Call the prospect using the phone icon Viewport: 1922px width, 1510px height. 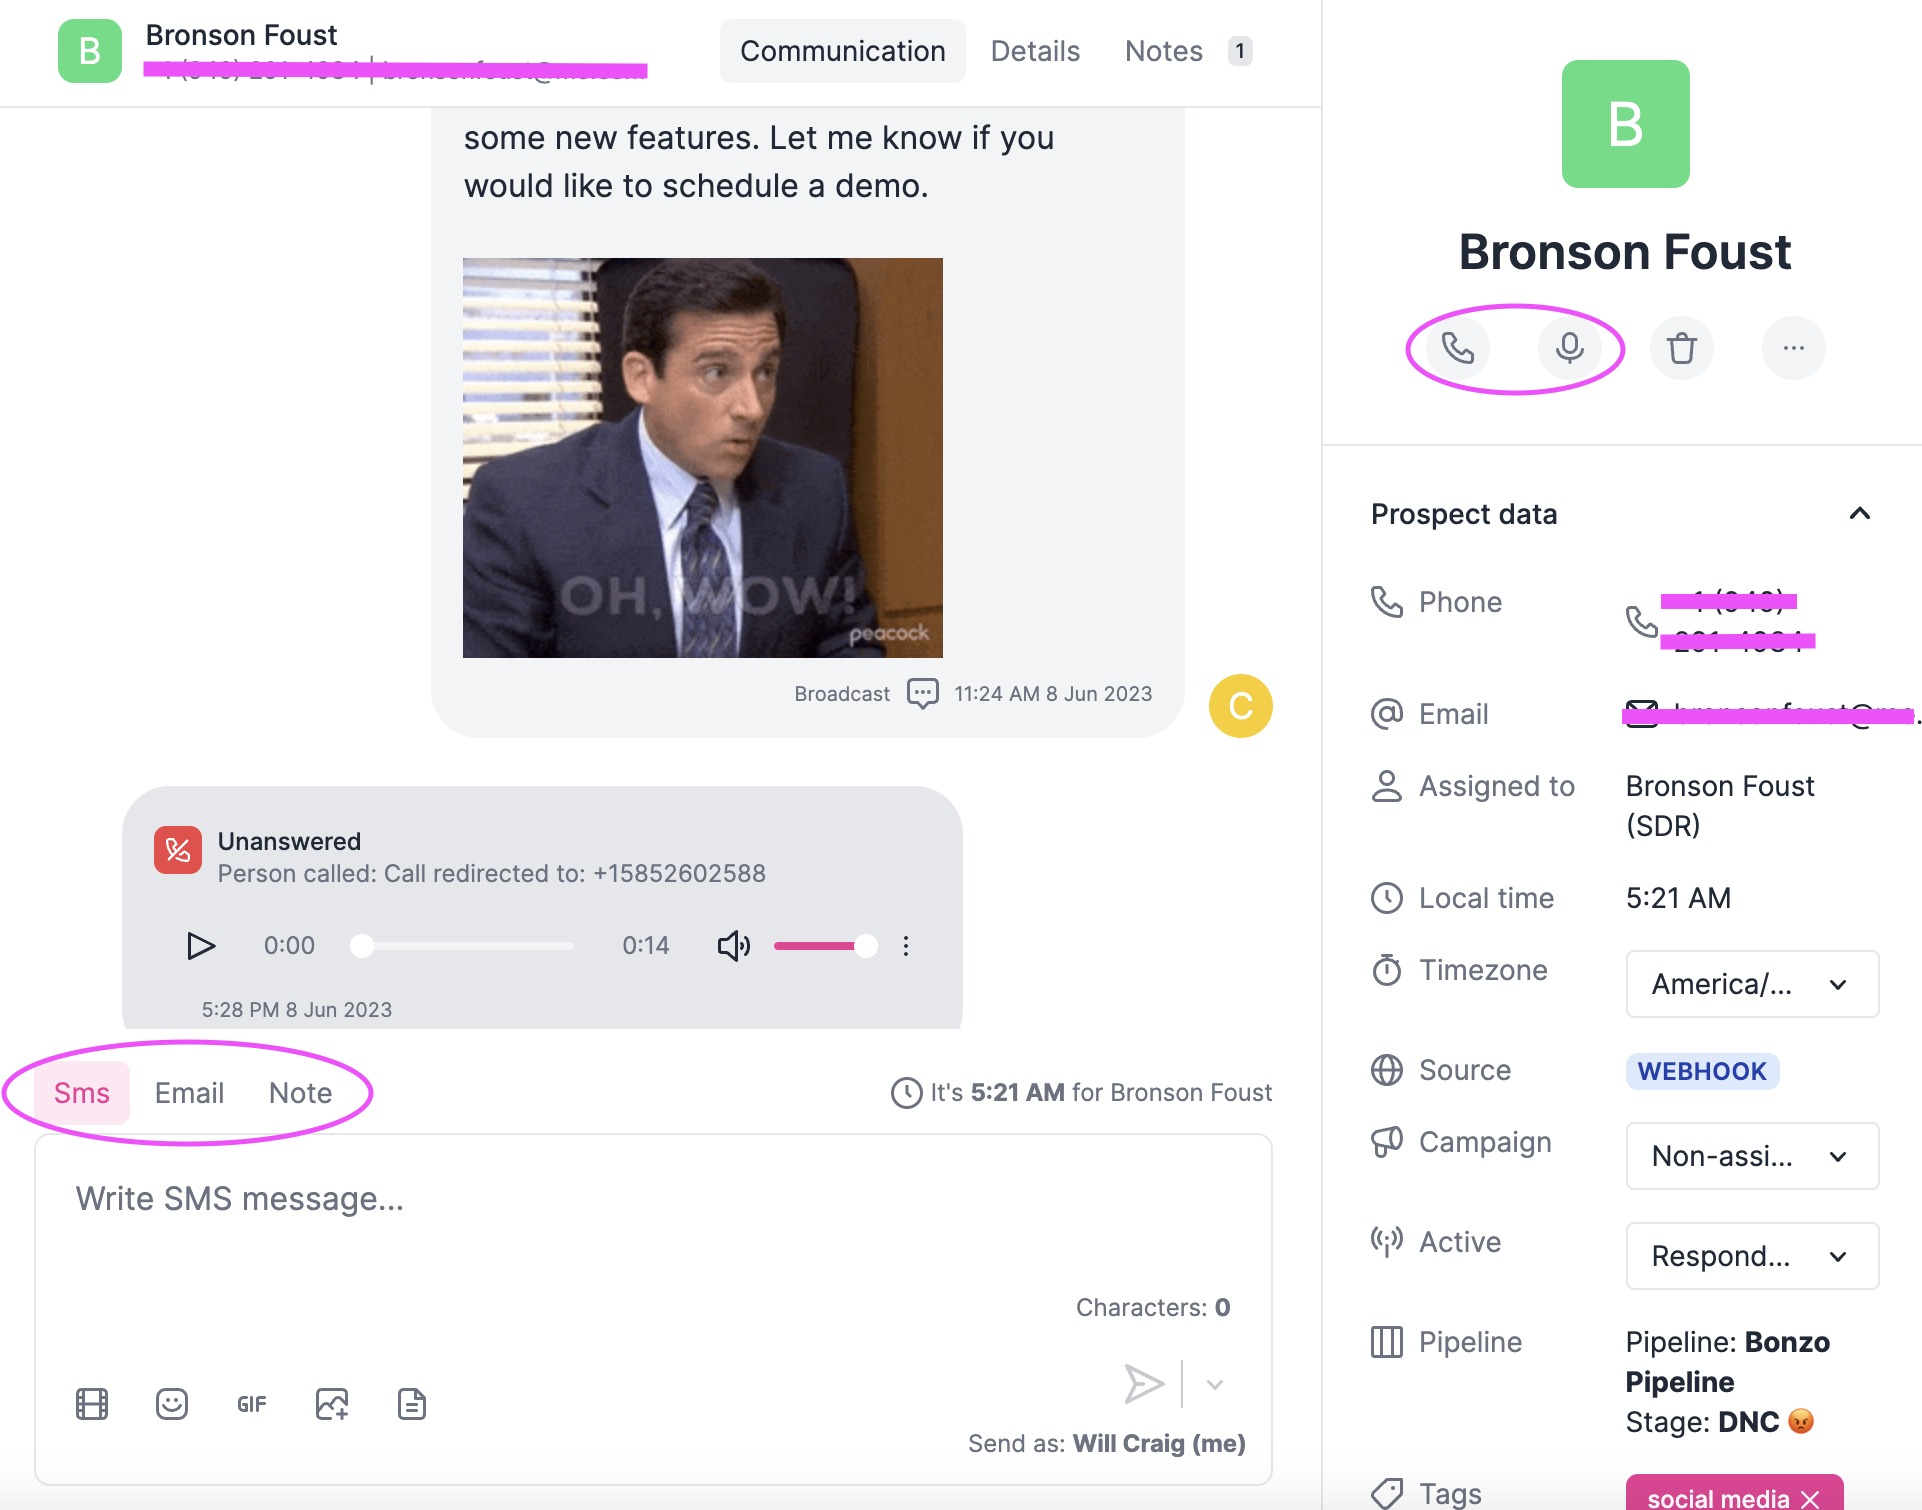[1456, 348]
